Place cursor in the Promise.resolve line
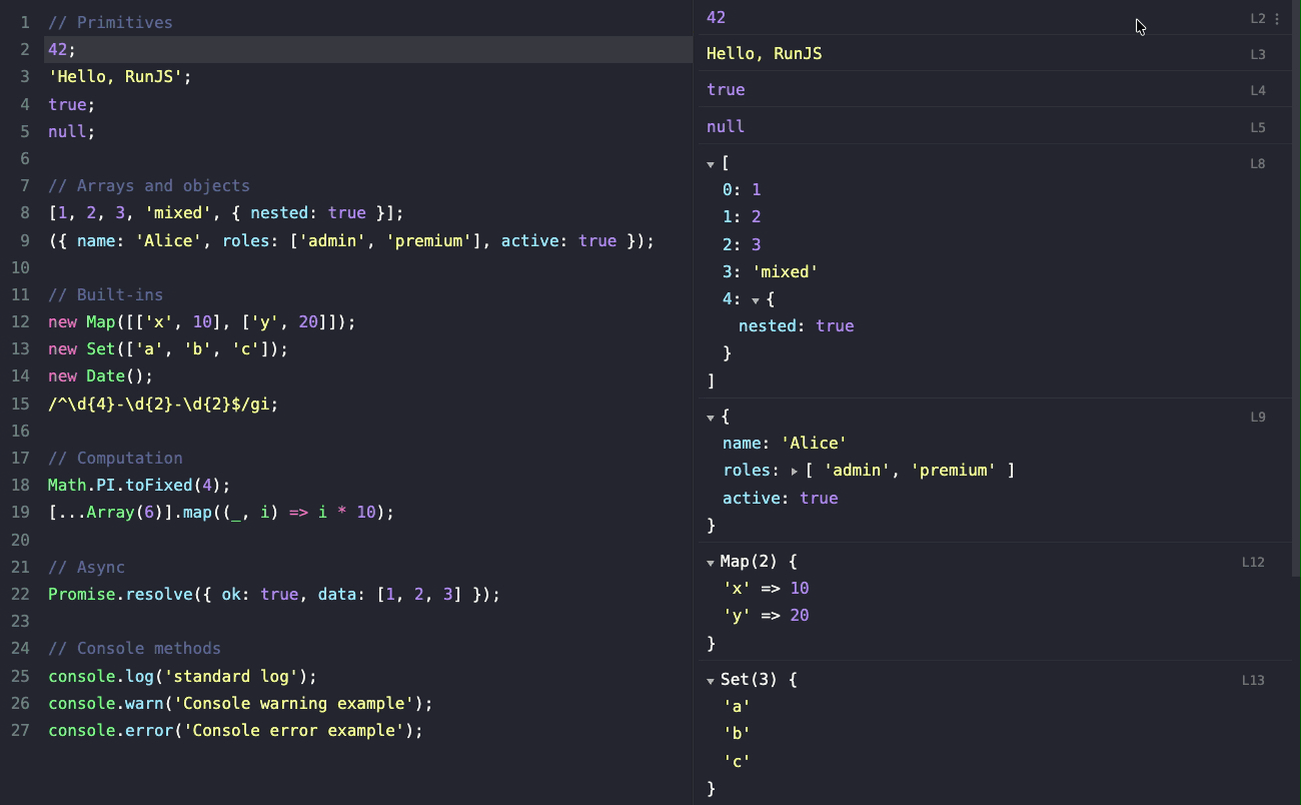 273,594
